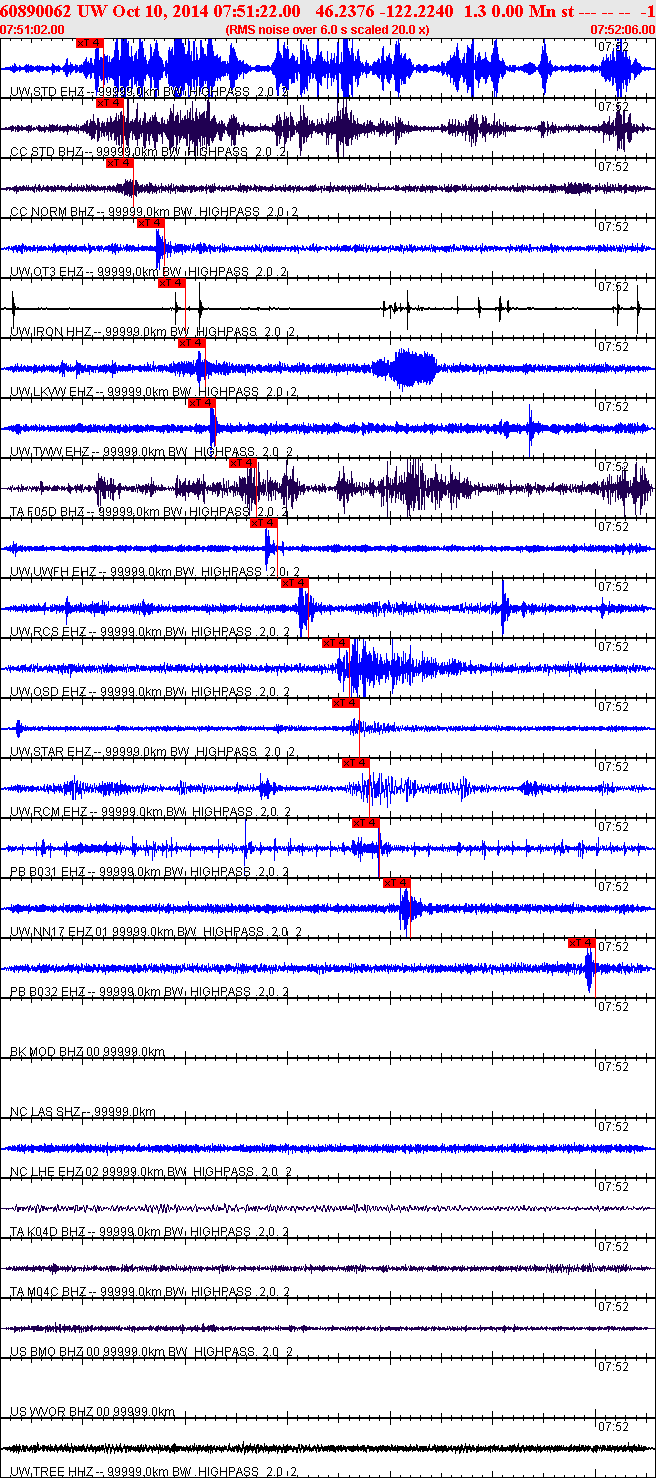This screenshot has width=656, height=1478.
Task: Click the end time 07:52:06.00 label
Action: click(x=624, y=30)
